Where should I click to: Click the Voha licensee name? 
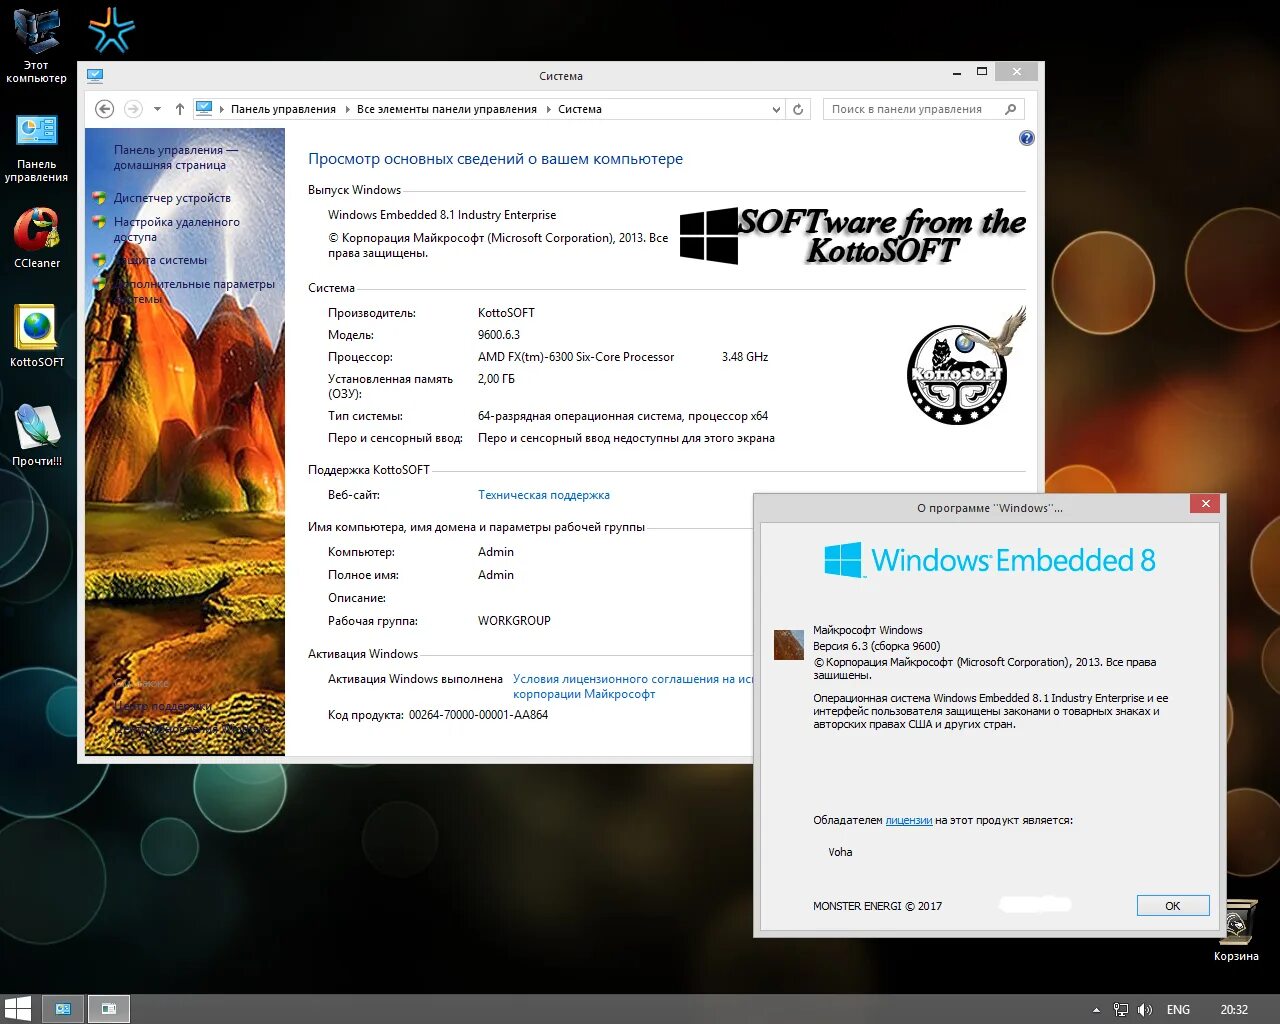[840, 852]
